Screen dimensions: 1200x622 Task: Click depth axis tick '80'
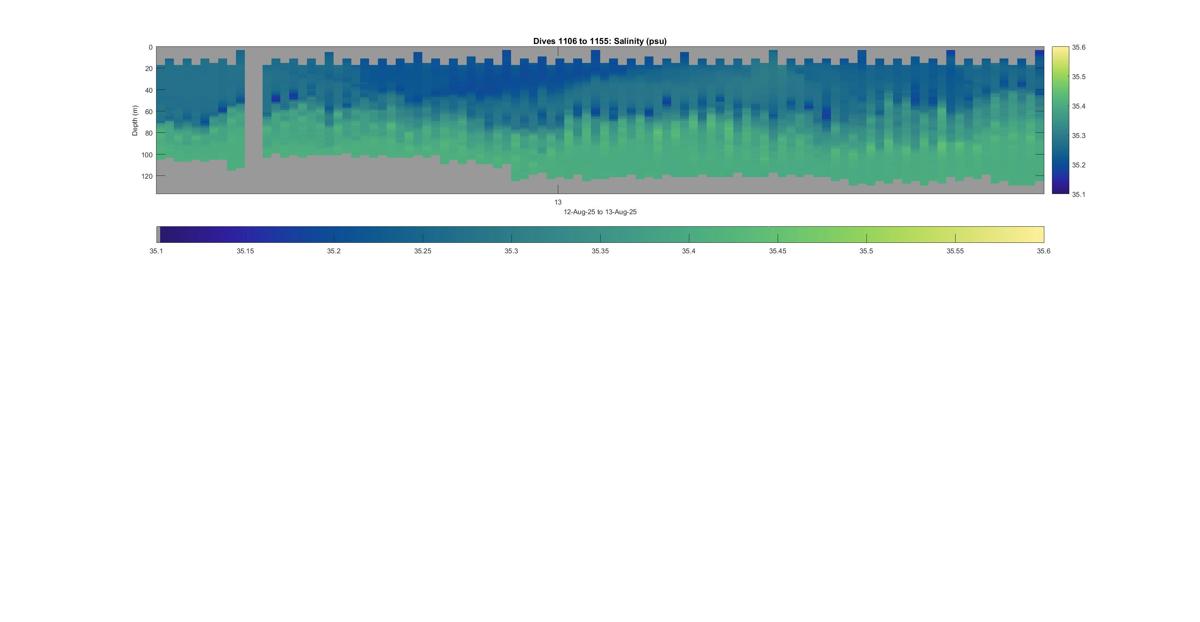coord(148,133)
